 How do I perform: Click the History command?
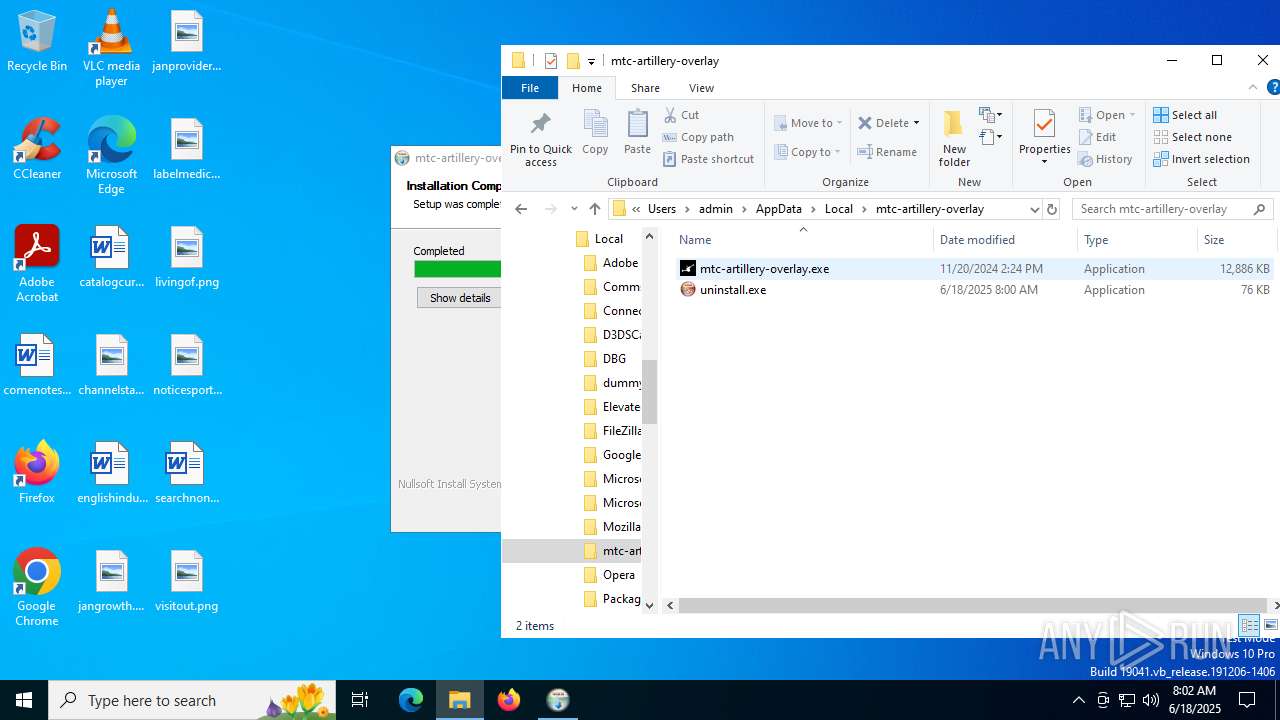[1105, 159]
